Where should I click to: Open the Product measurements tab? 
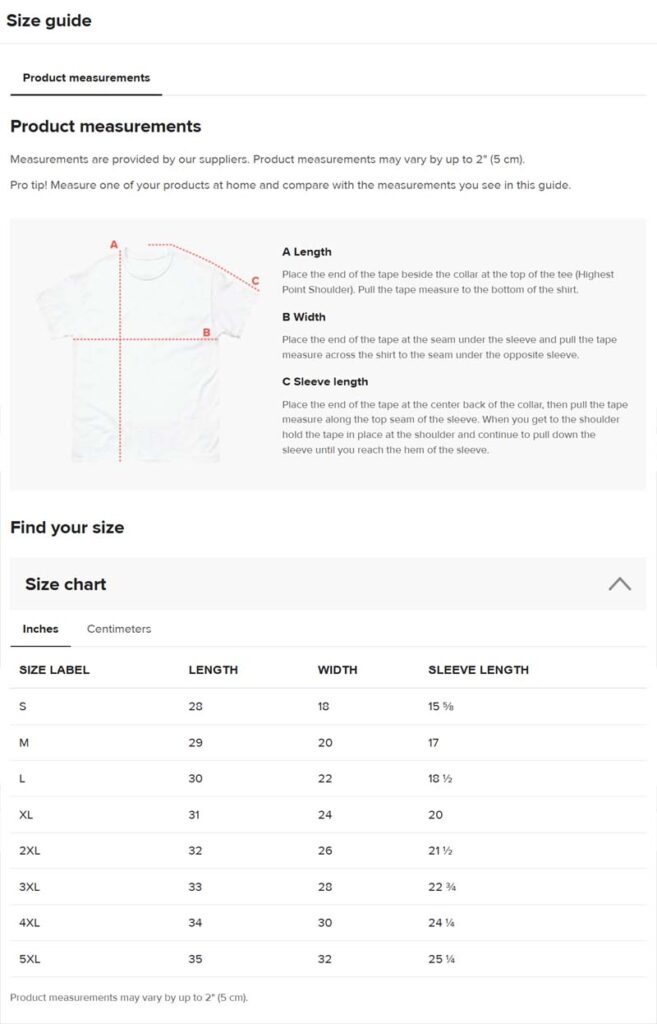tap(86, 78)
